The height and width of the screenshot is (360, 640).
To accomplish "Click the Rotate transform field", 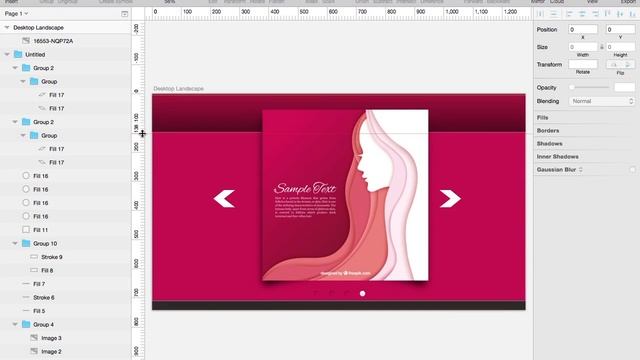I will click(x=583, y=64).
